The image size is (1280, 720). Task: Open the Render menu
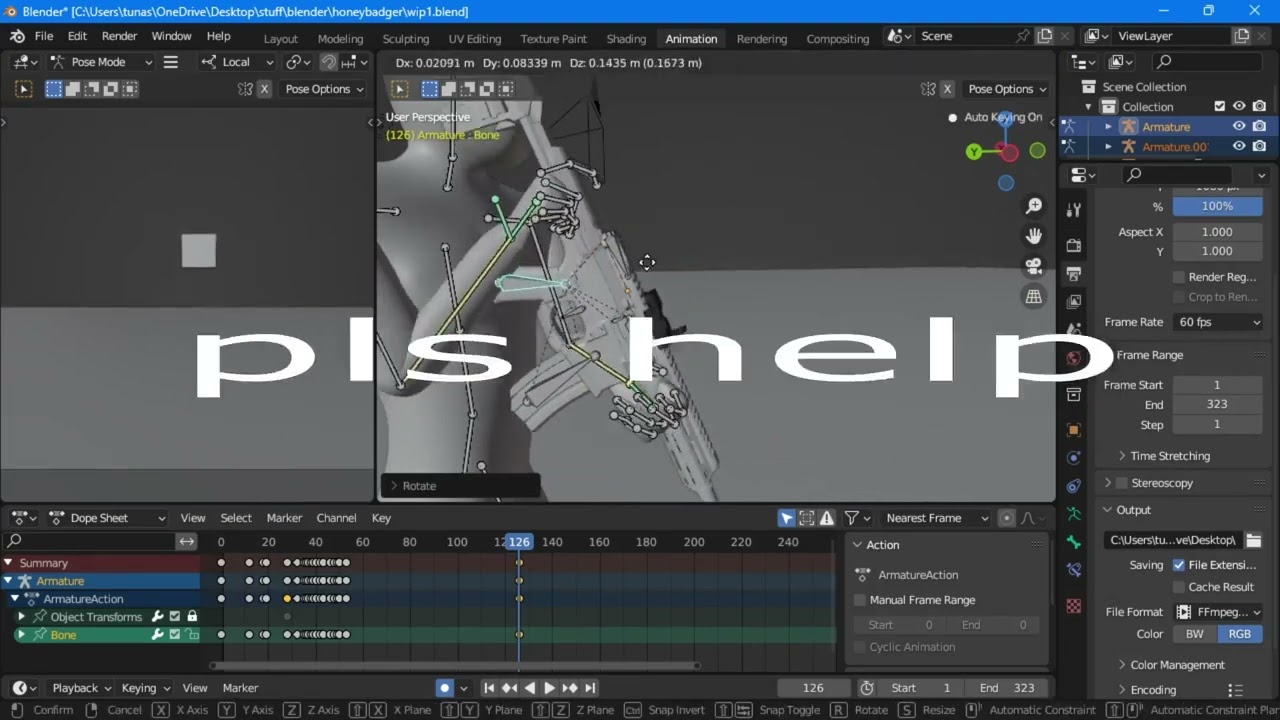[x=119, y=36]
